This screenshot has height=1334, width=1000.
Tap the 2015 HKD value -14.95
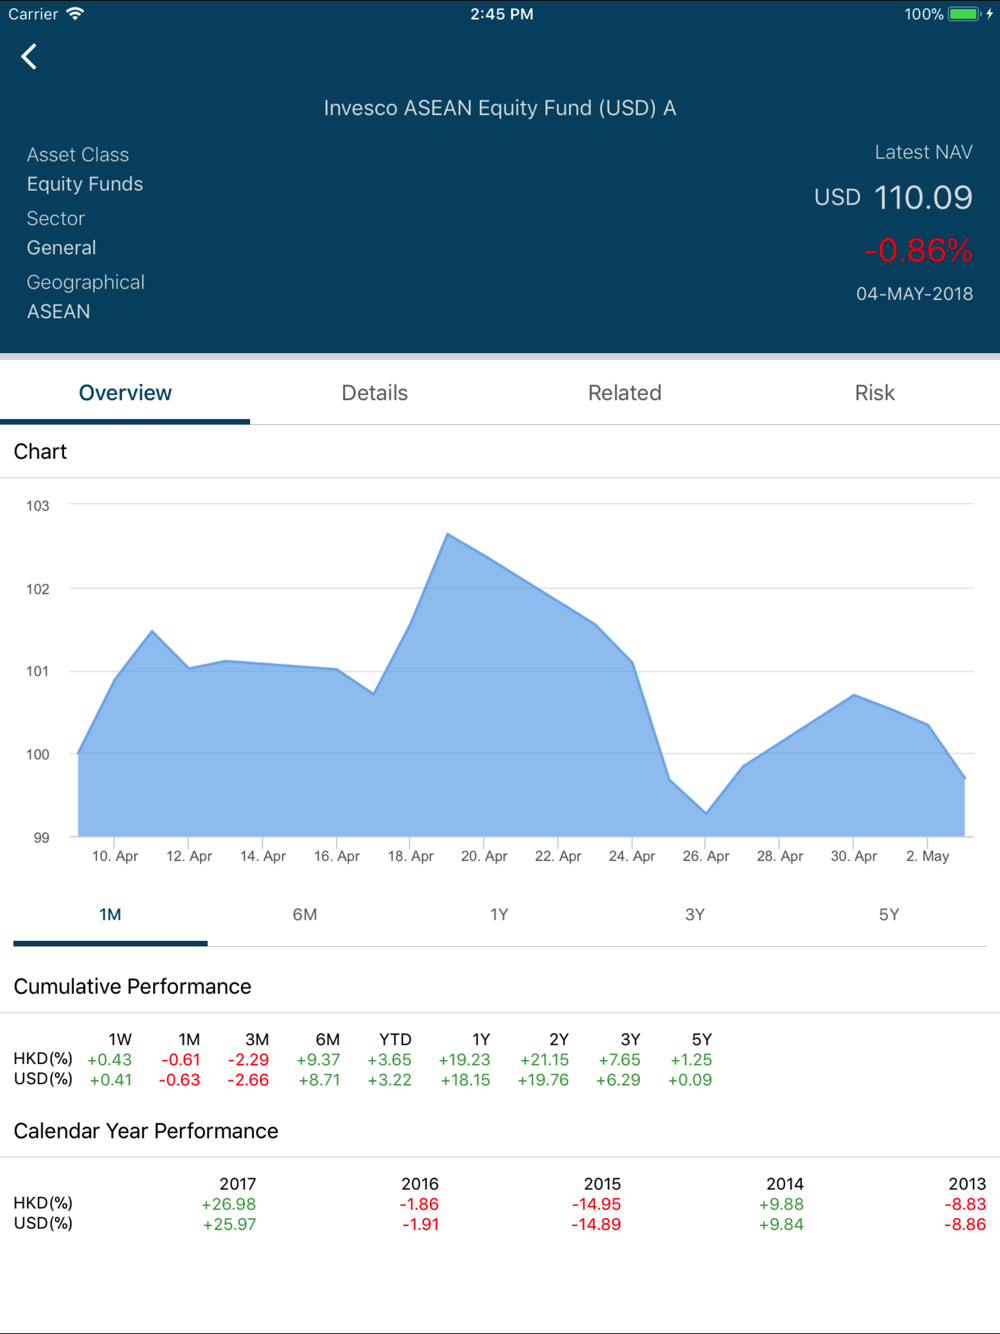coord(596,1205)
